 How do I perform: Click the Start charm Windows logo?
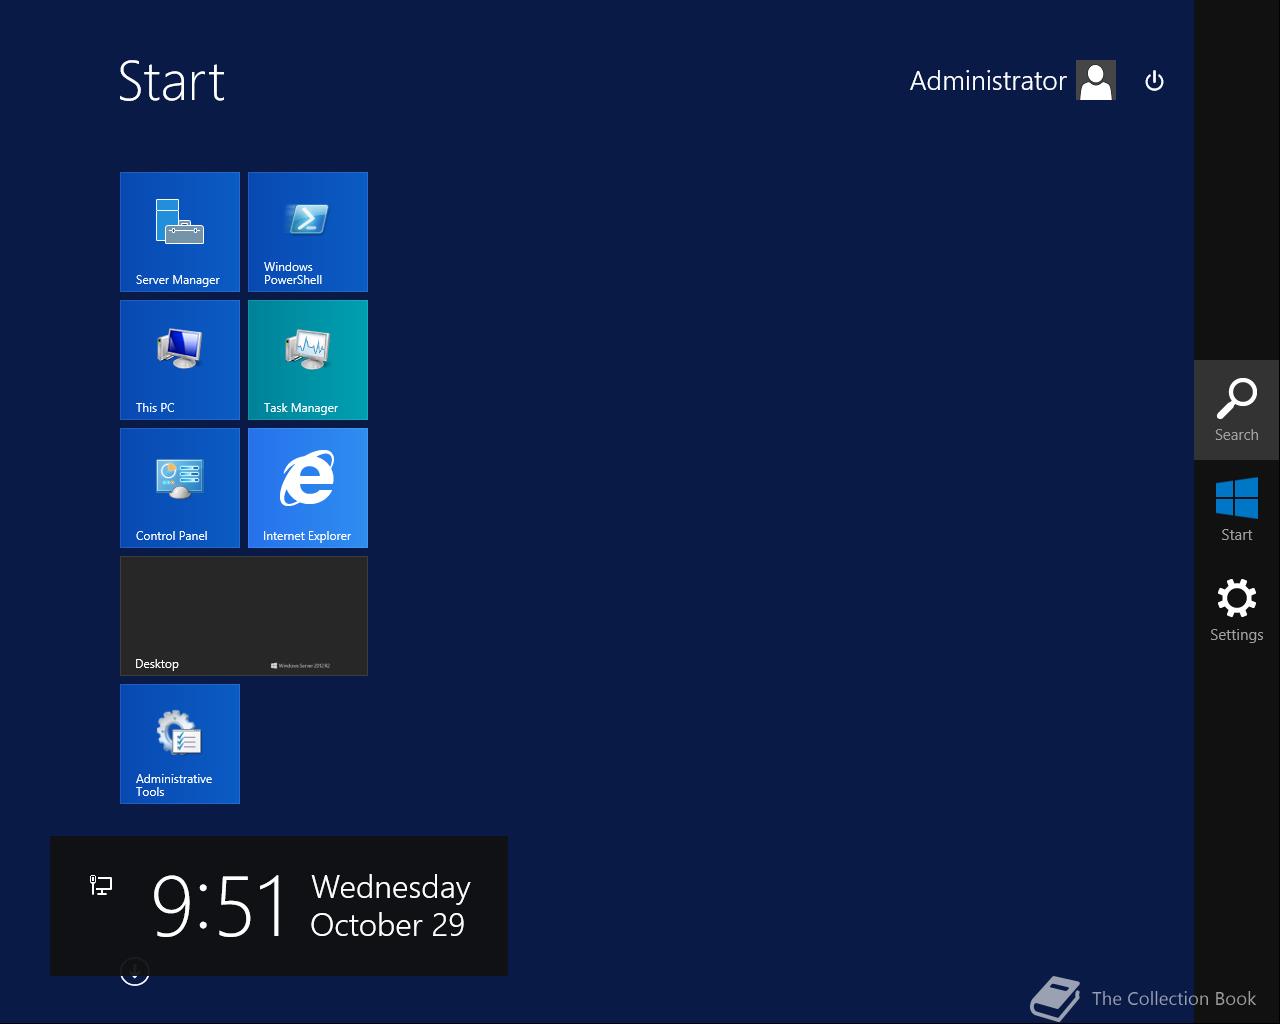pyautogui.click(x=1237, y=497)
